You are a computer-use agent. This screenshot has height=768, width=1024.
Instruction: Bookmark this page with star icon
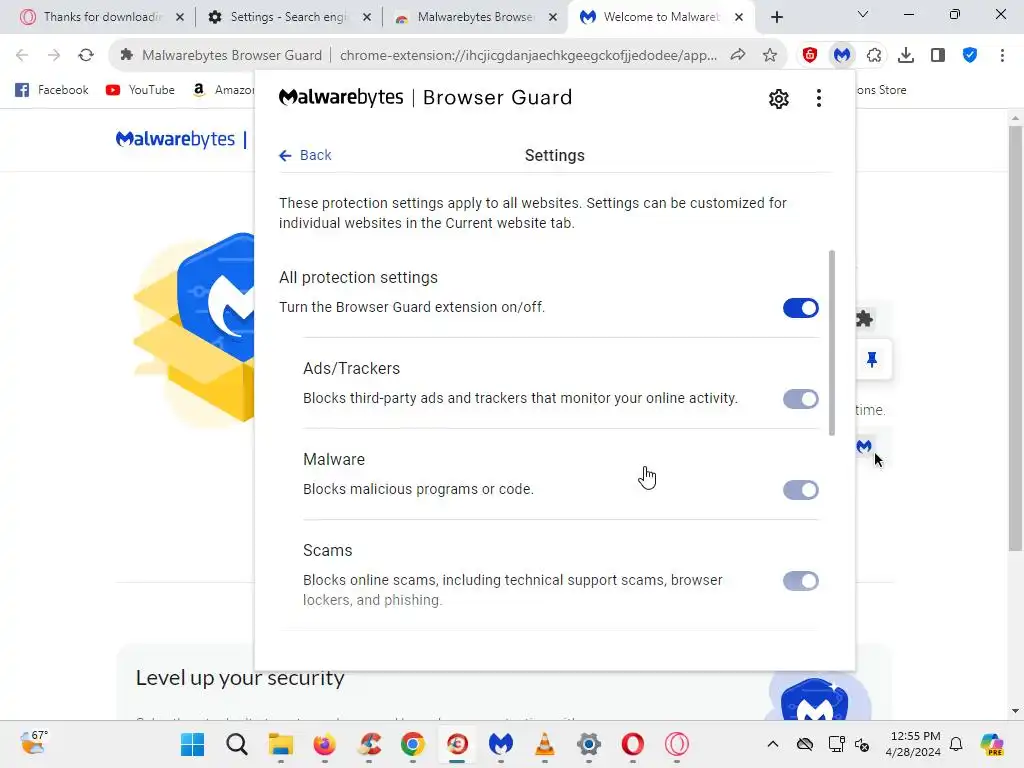point(770,56)
